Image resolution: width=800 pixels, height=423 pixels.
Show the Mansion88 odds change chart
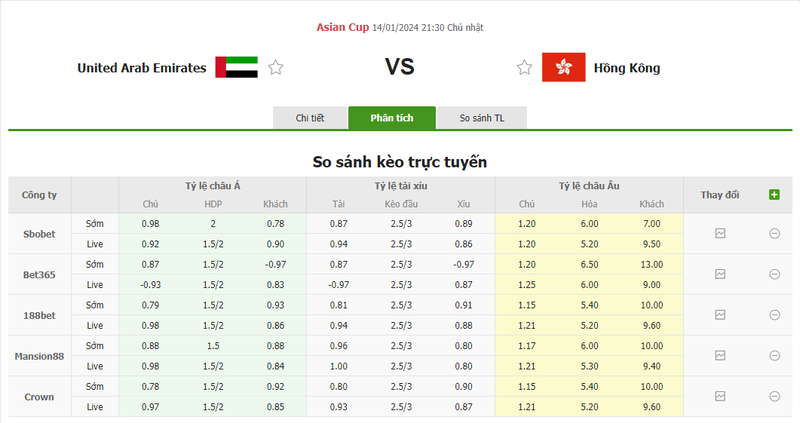(x=720, y=356)
